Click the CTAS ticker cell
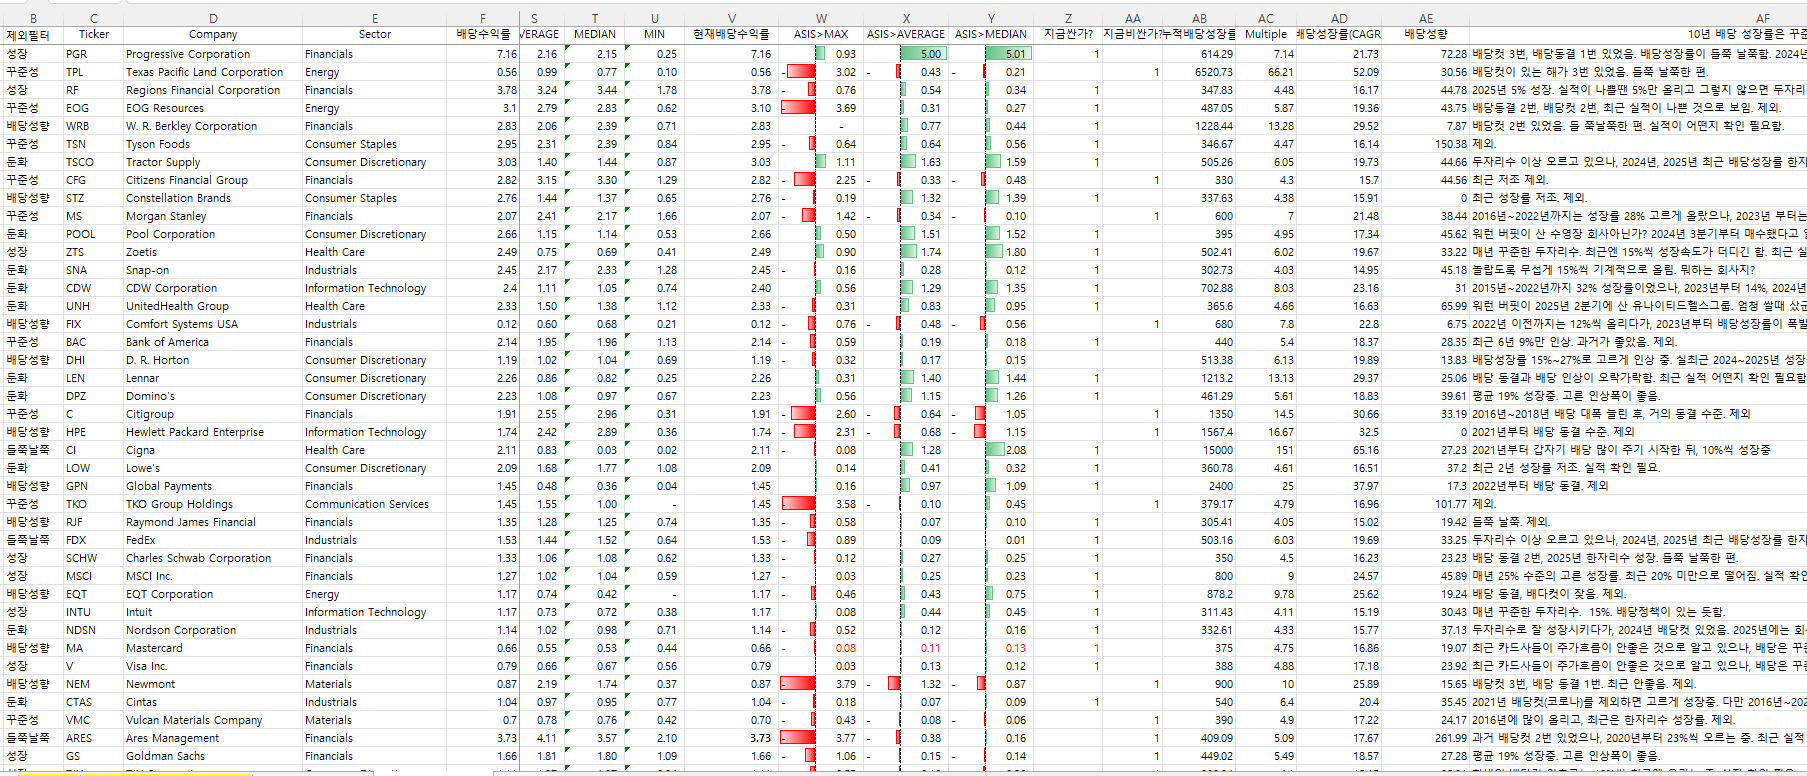 pos(93,702)
